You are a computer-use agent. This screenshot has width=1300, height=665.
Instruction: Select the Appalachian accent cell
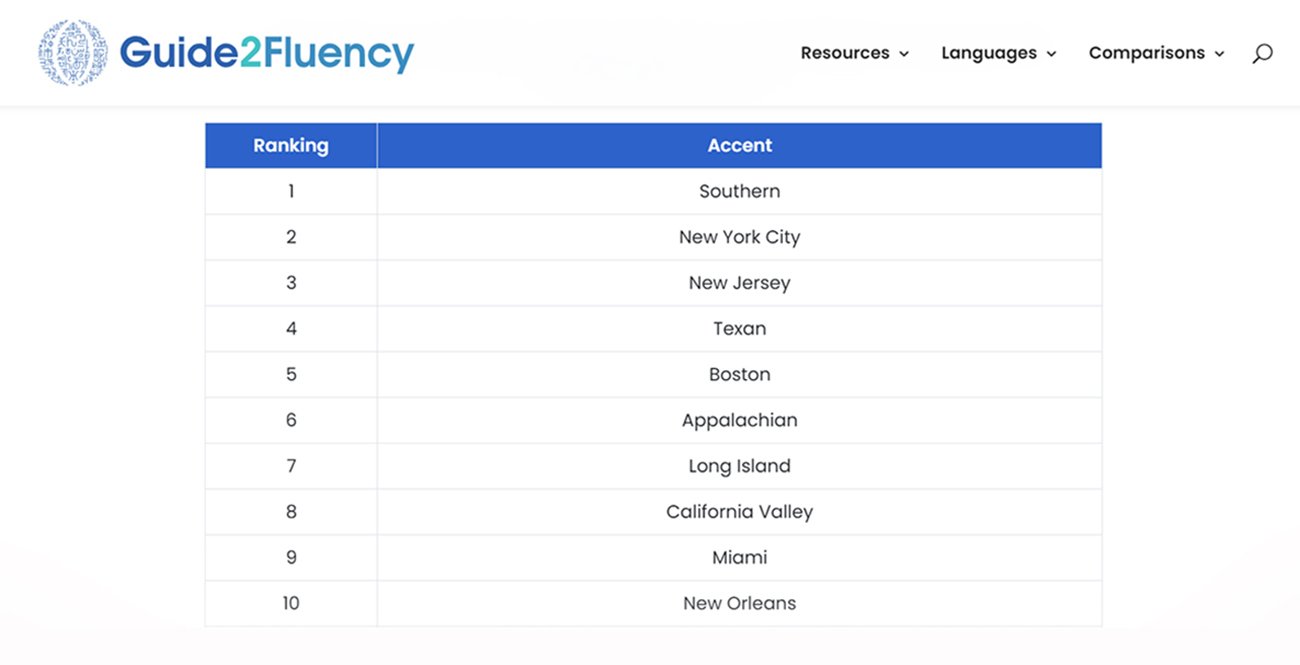pyautogui.click(x=739, y=420)
